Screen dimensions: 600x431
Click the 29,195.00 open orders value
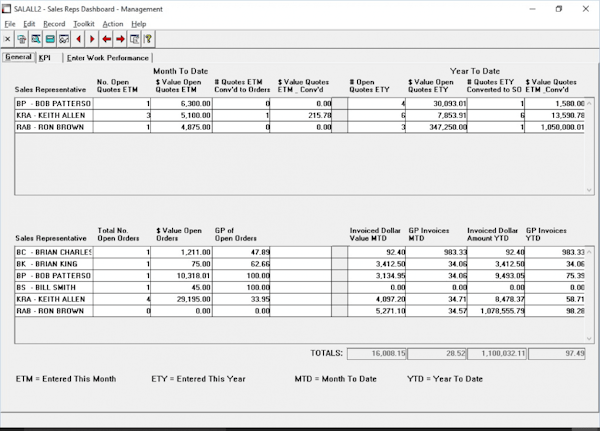(x=181, y=299)
